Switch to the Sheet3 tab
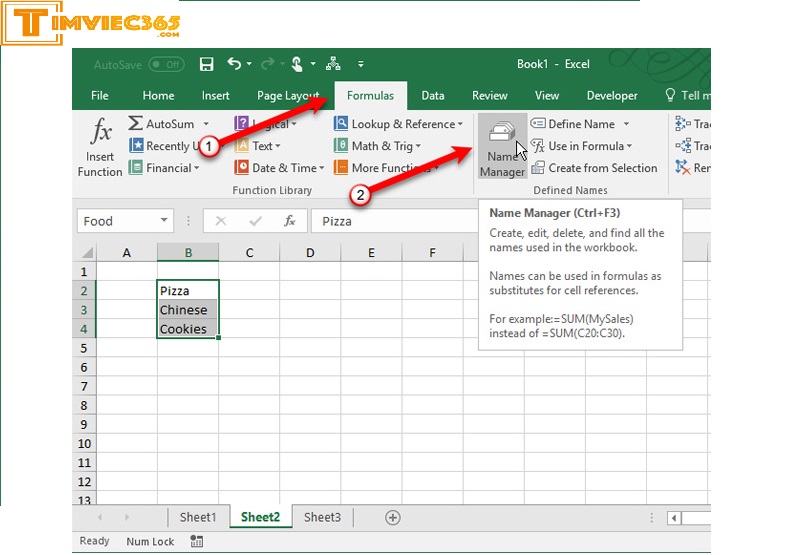 [322, 517]
